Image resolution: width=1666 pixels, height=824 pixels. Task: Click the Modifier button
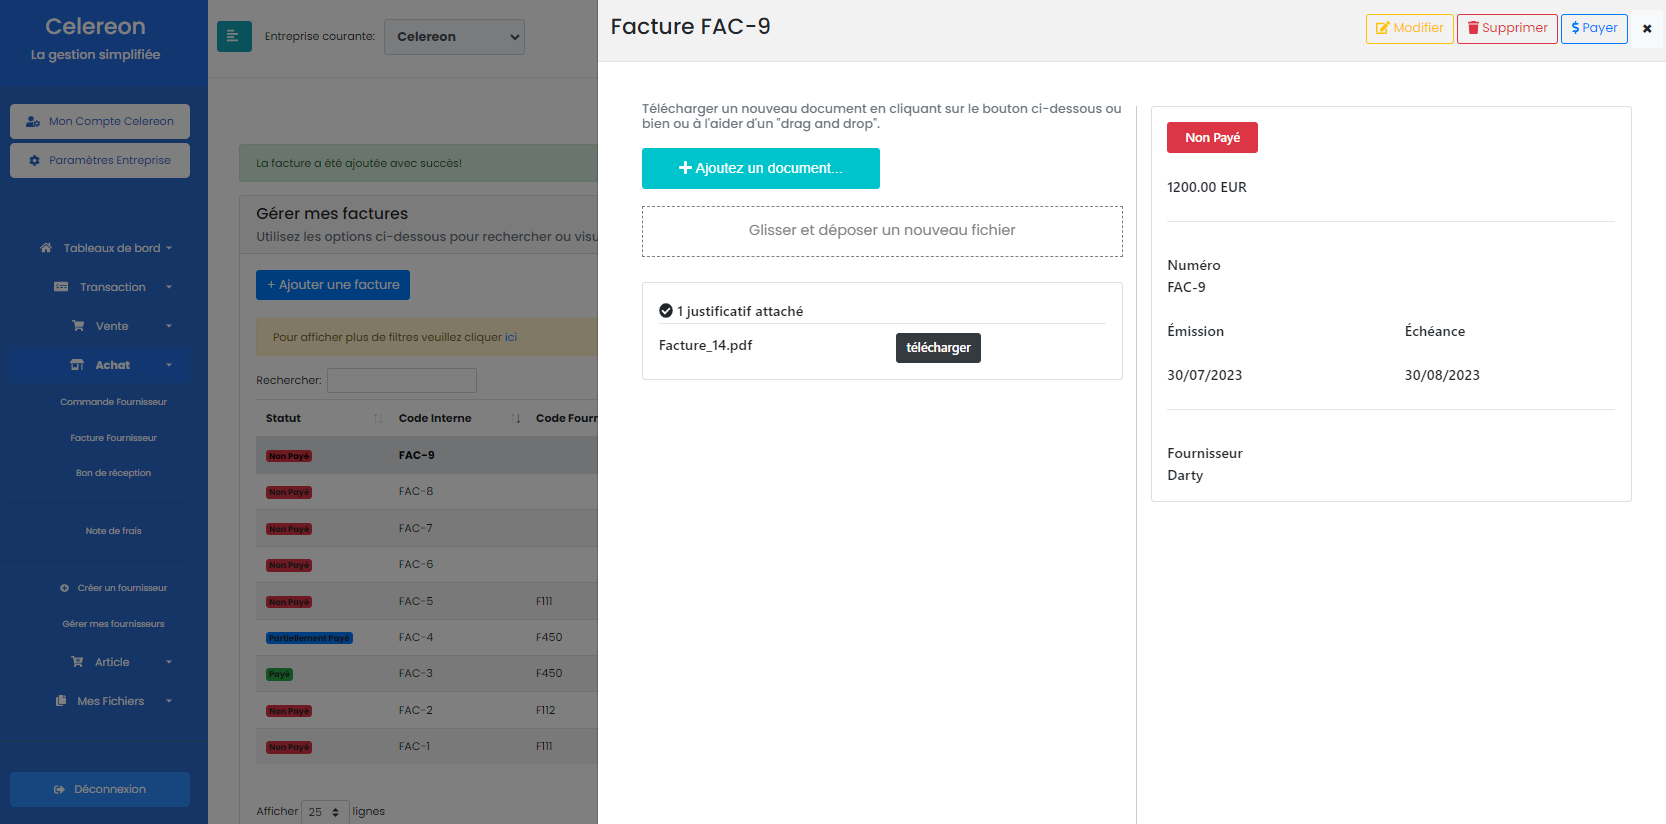click(x=1409, y=28)
